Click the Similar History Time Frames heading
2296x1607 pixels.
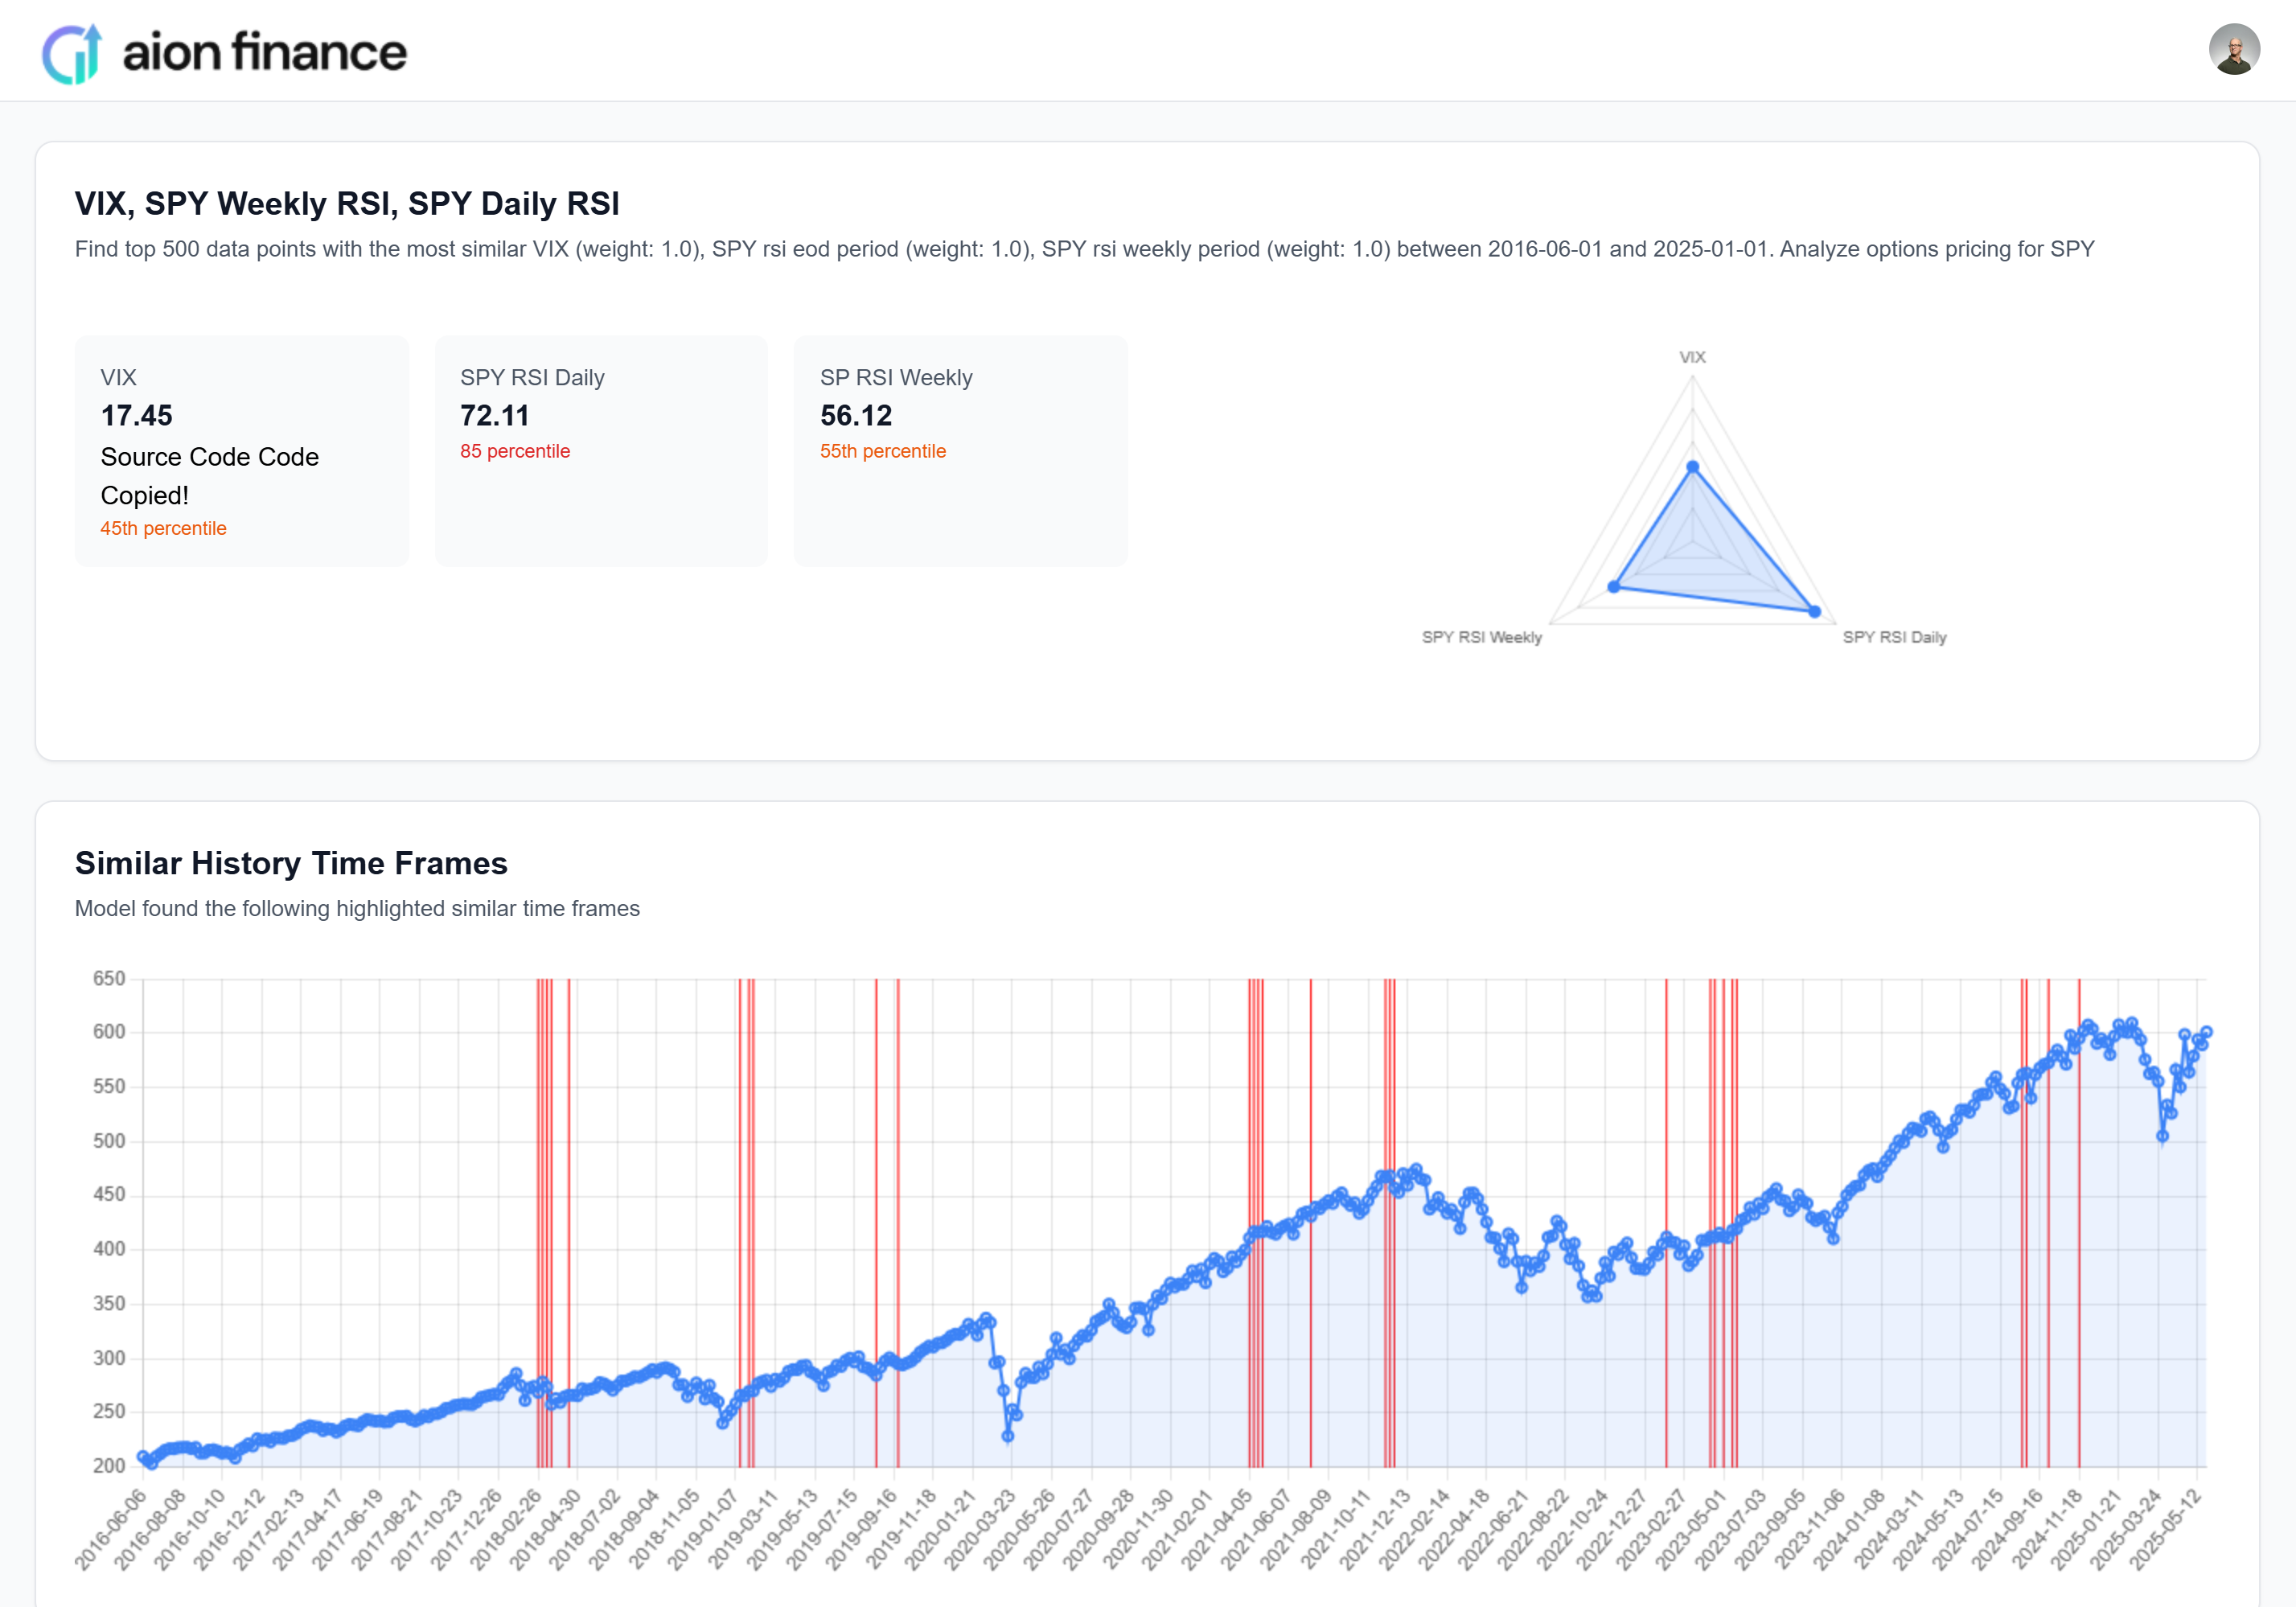tap(291, 863)
